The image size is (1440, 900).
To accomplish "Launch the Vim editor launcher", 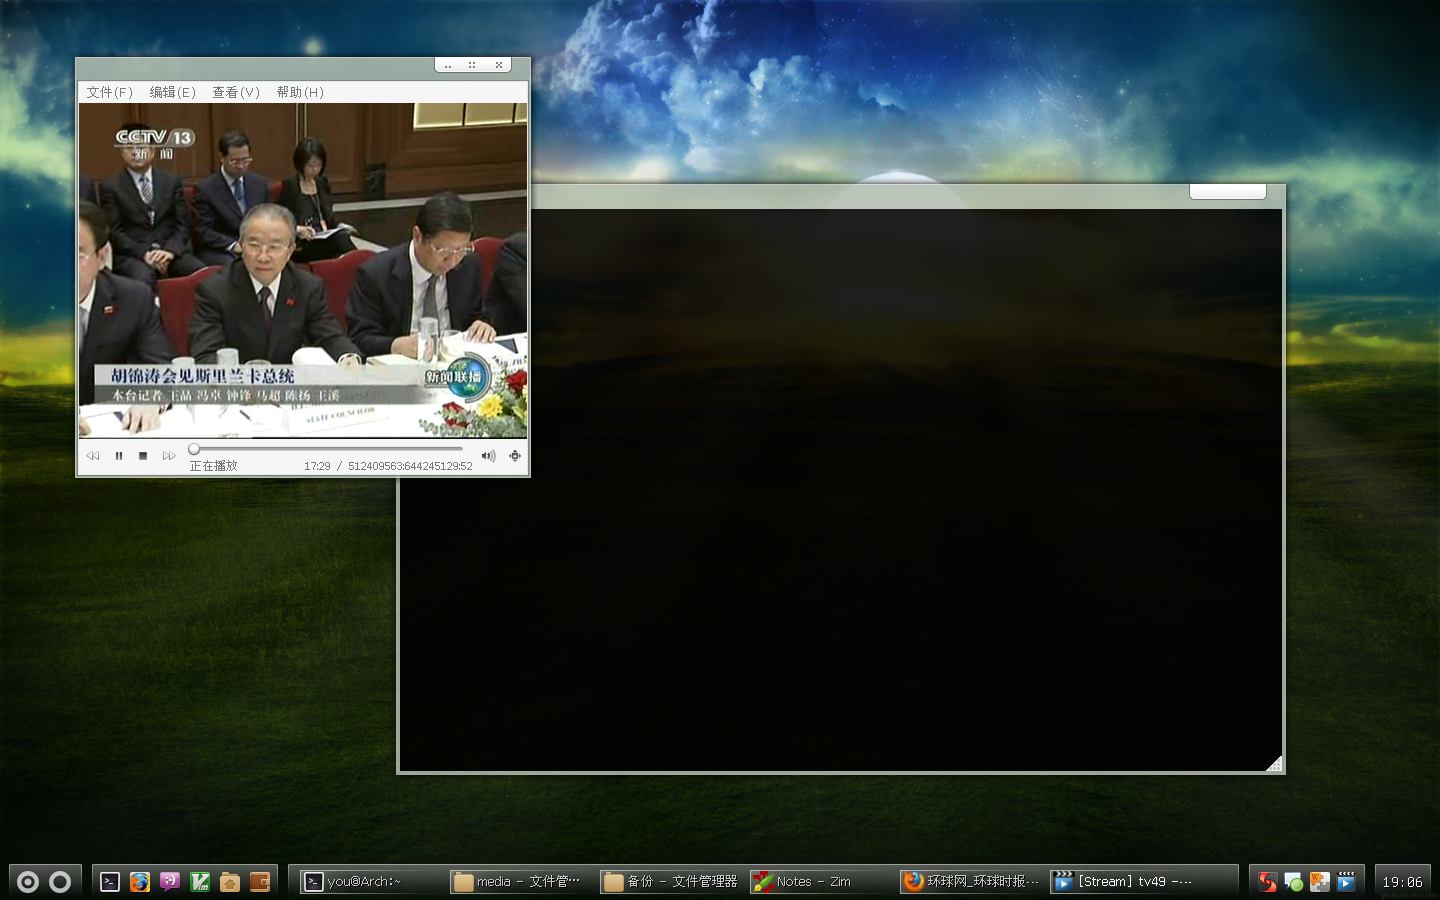I will (200, 881).
